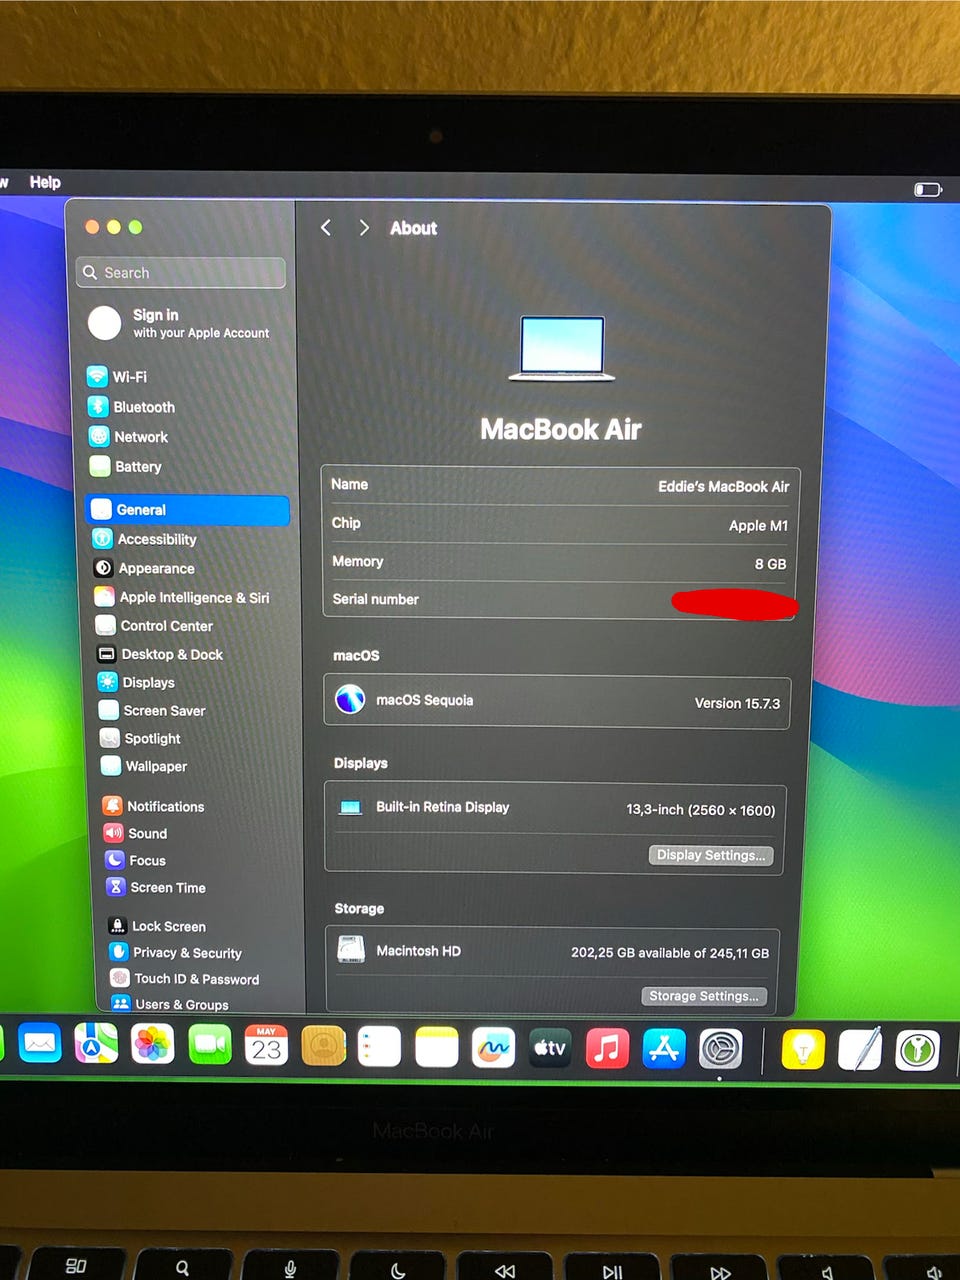Open FaceTime from the Dock
This screenshot has height=1280, width=960.
210,1046
